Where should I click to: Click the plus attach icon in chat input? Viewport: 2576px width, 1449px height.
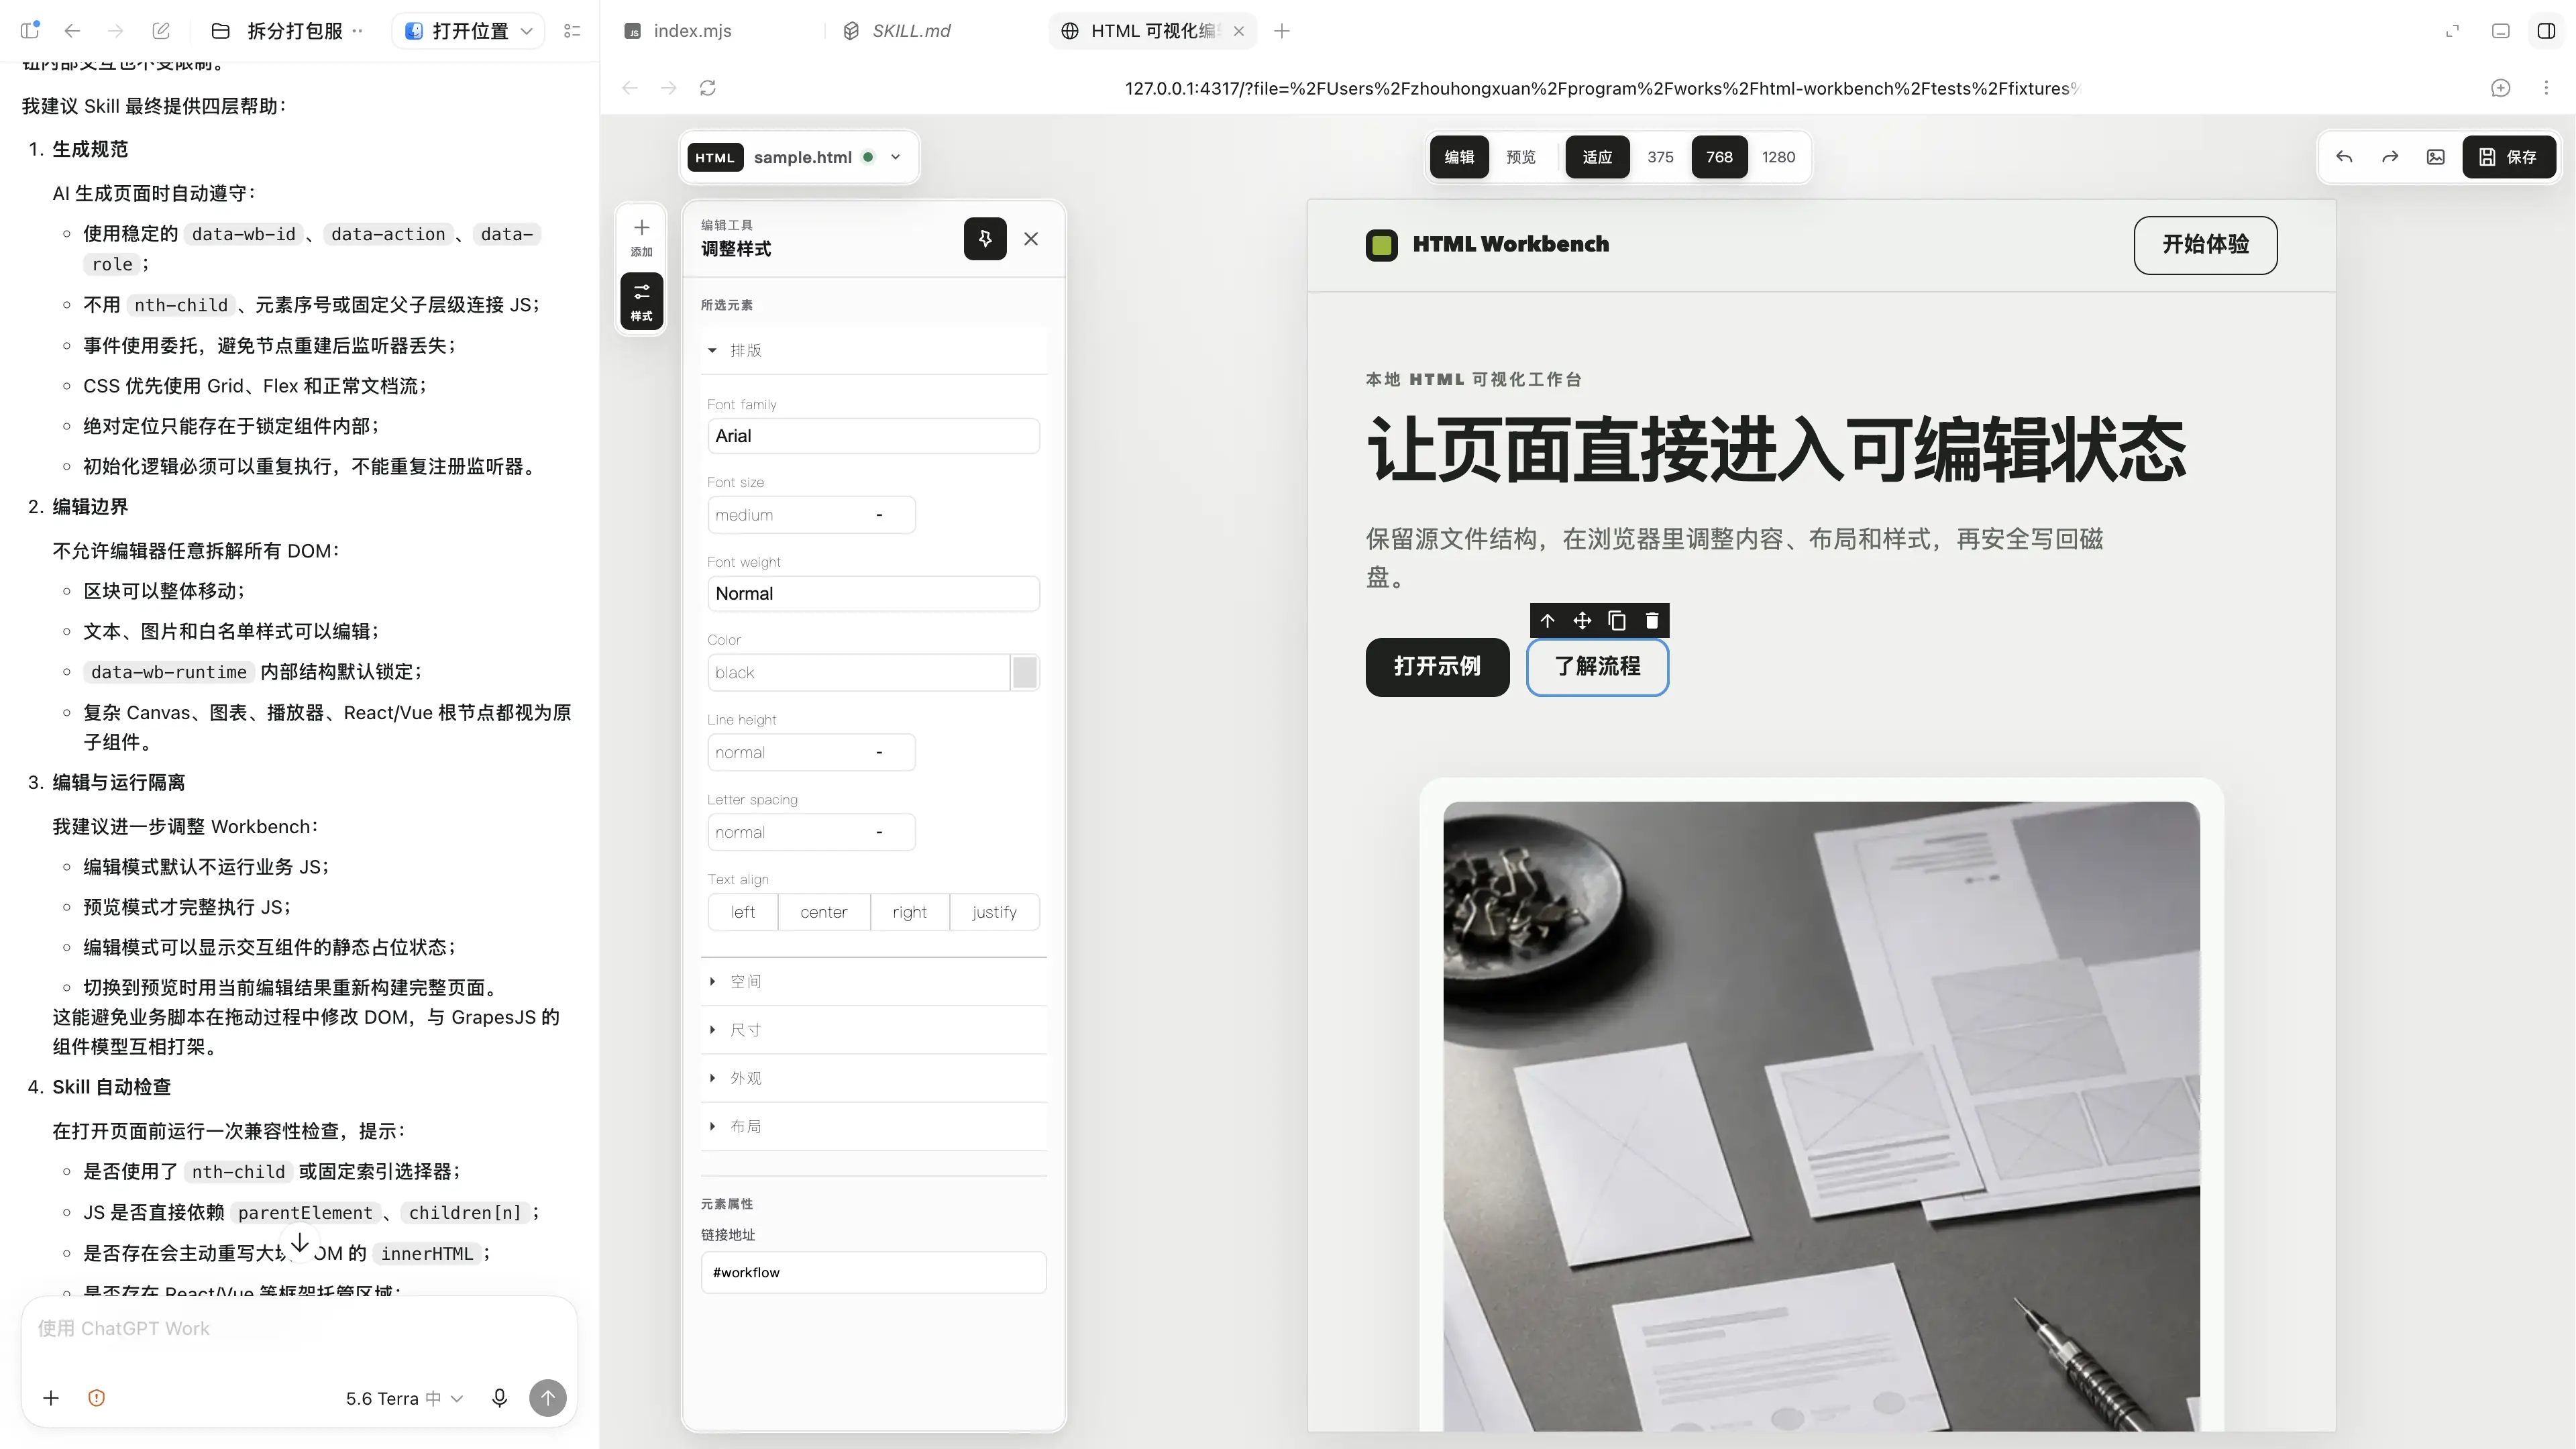(51, 1398)
